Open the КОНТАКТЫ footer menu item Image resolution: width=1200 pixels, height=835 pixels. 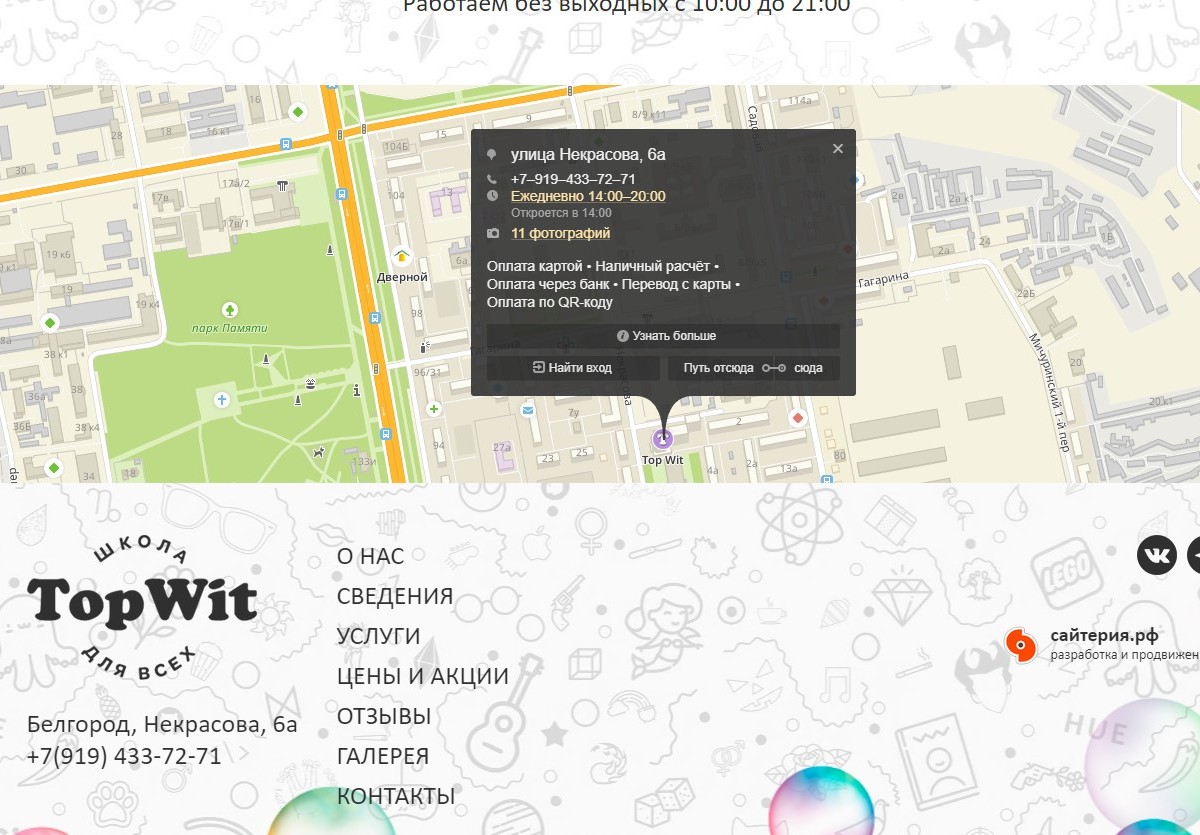click(x=396, y=796)
